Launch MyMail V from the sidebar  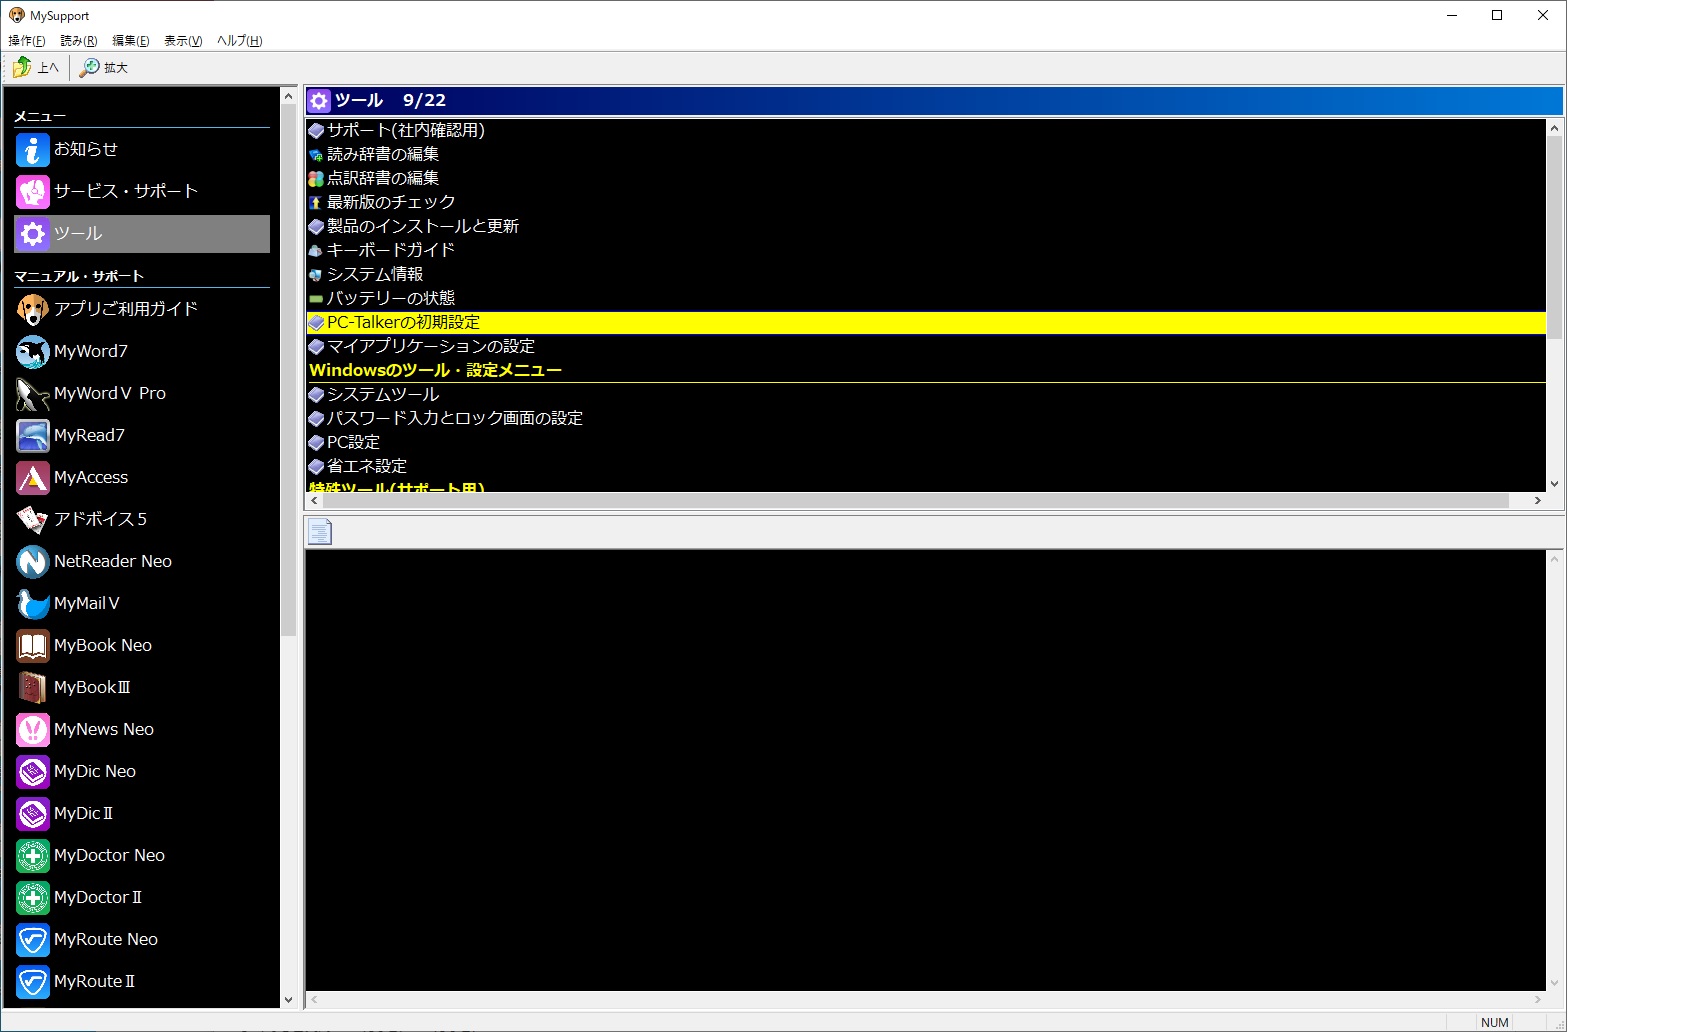pyautogui.click(x=85, y=603)
